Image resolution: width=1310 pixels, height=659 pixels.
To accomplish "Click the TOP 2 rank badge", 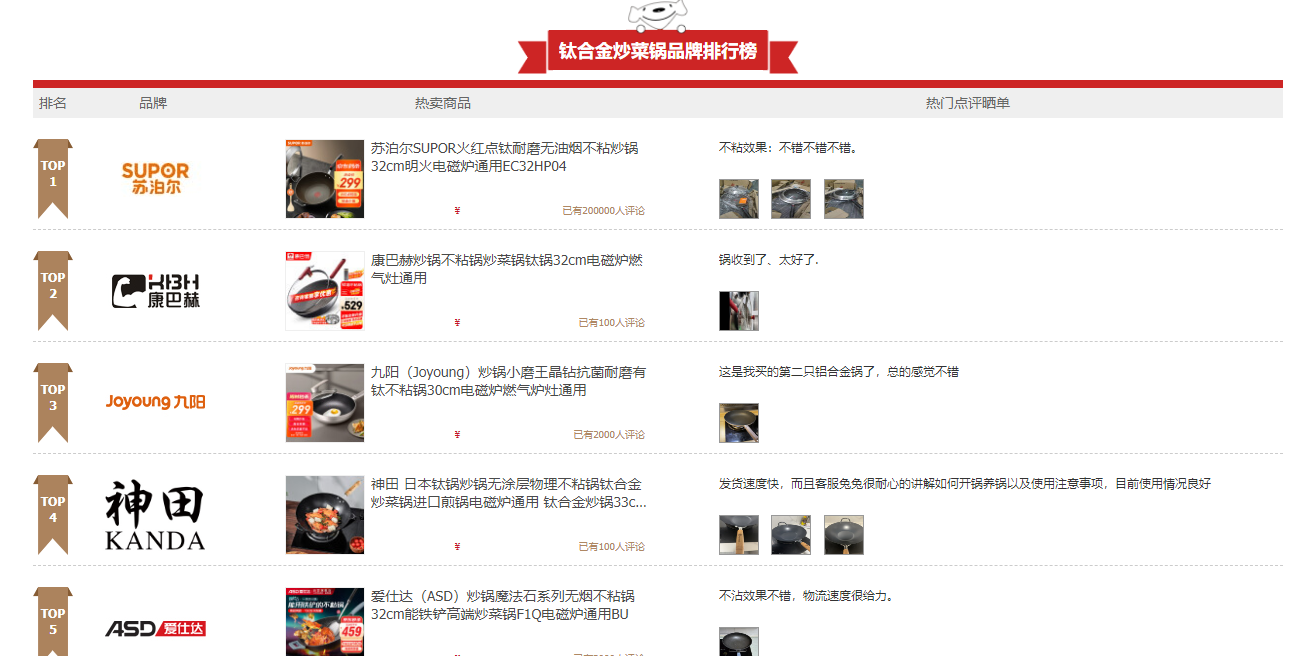I will (x=53, y=290).
